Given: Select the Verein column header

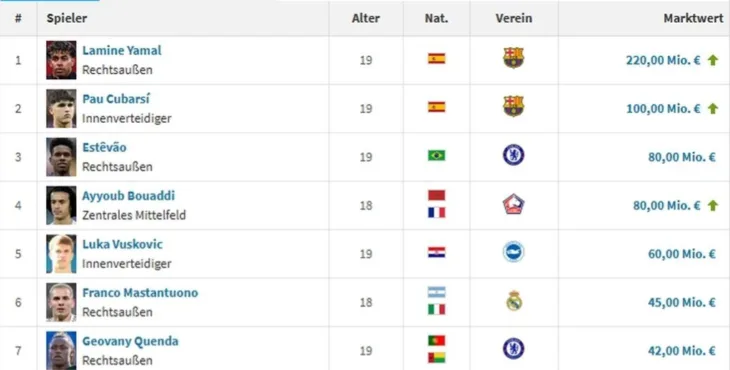Looking at the screenshot, I should point(514,18).
